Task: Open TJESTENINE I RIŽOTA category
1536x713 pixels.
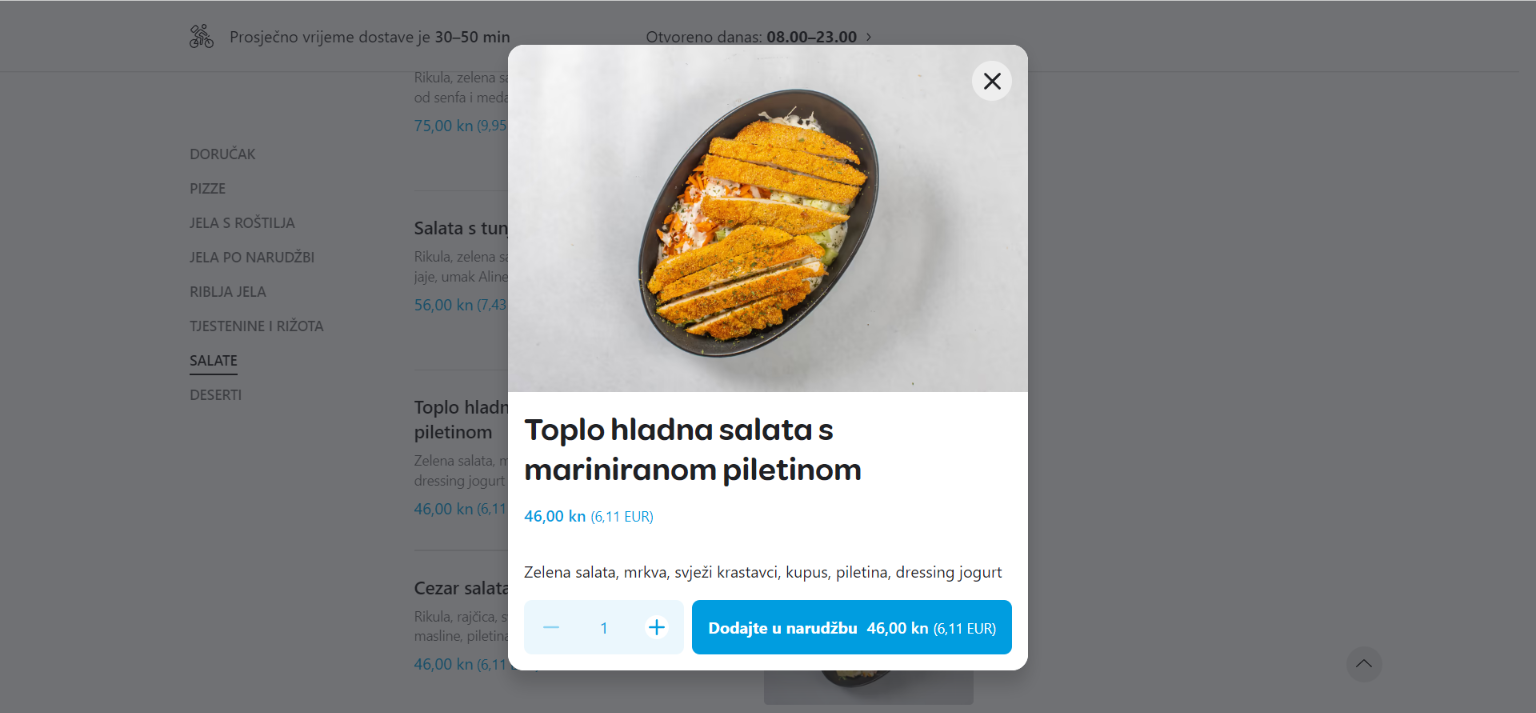Action: [257, 326]
